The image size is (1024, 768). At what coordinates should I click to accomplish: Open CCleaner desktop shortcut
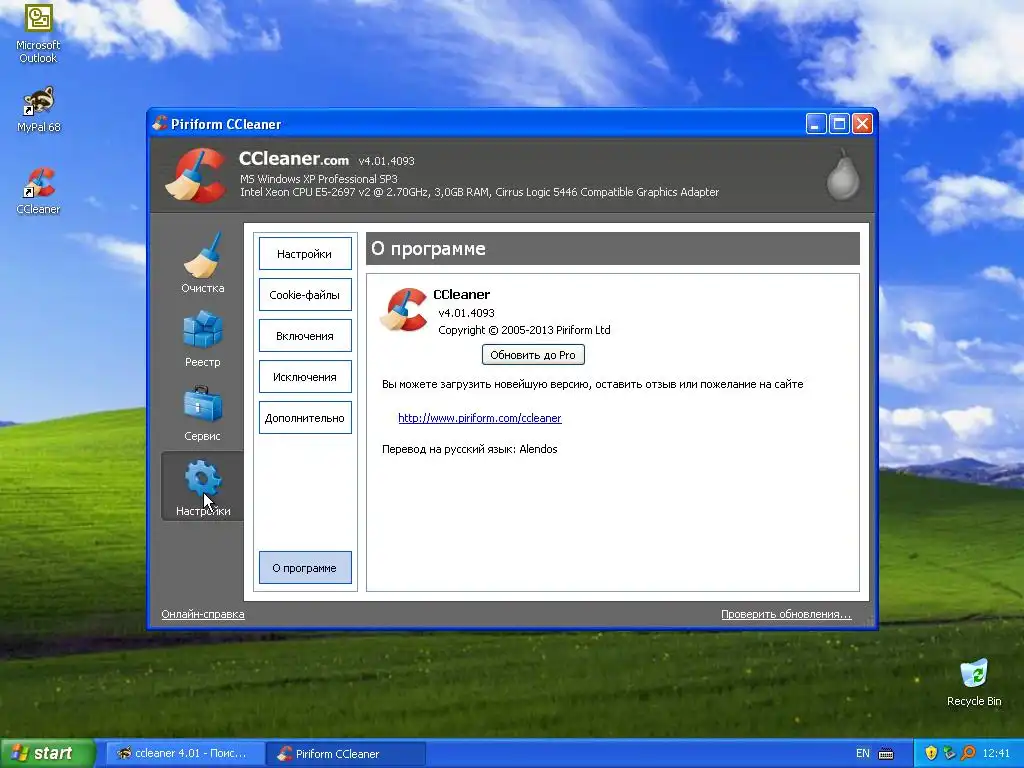(x=38, y=191)
